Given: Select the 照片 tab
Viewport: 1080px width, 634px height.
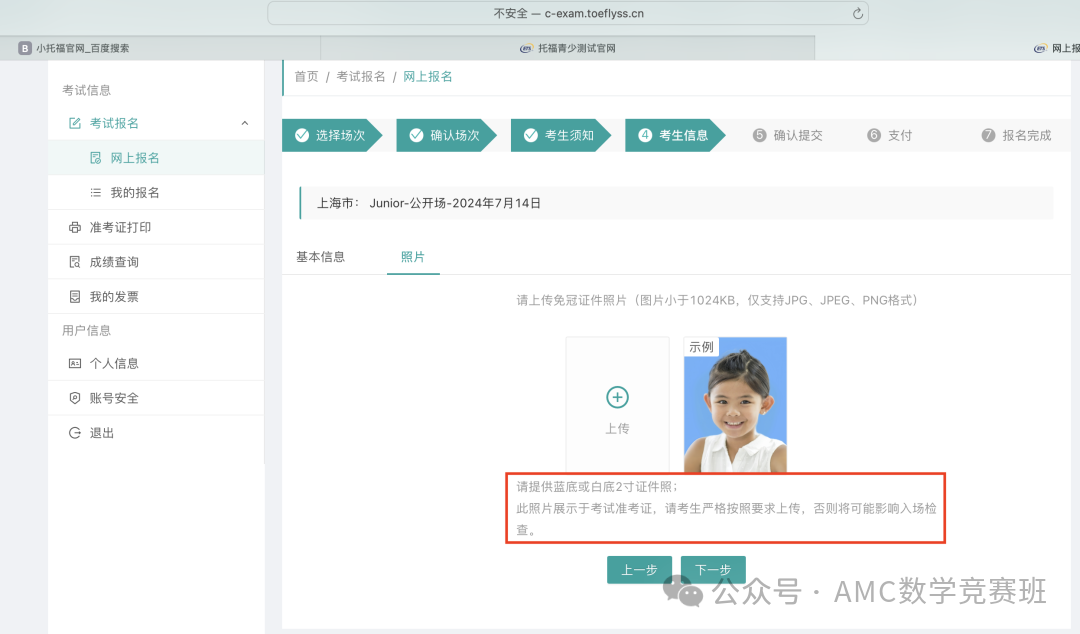Looking at the screenshot, I should click(x=413, y=257).
